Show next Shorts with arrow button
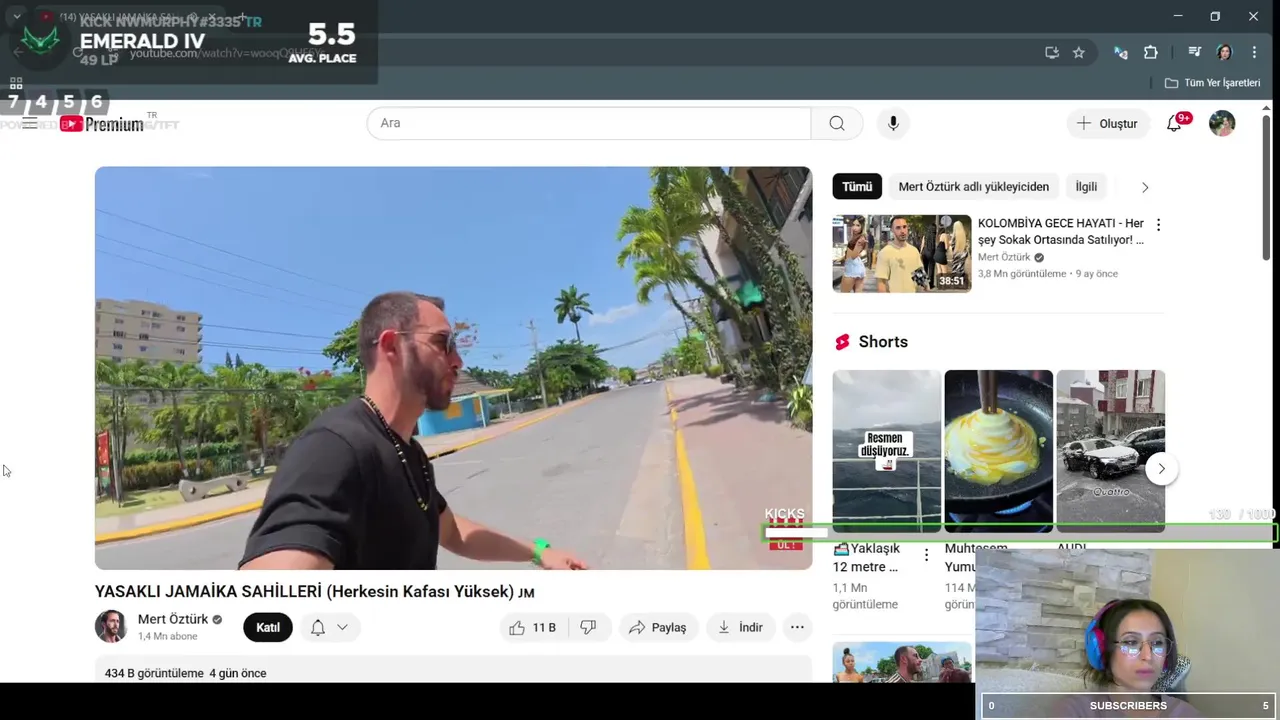The image size is (1280, 720). (1161, 468)
